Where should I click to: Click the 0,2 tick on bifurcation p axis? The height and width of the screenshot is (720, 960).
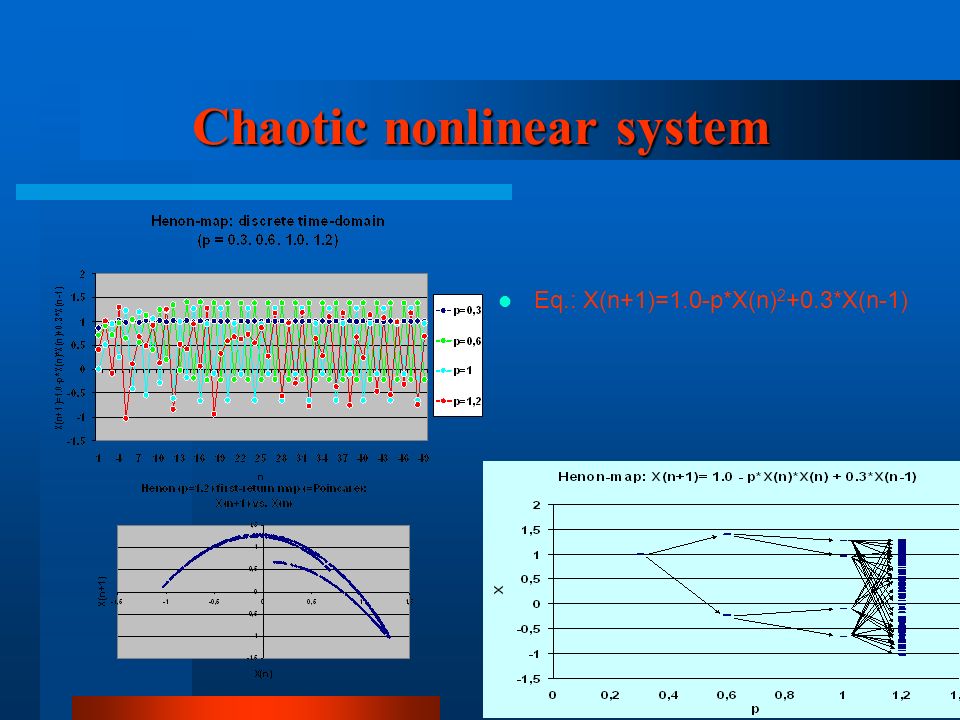[610, 695]
